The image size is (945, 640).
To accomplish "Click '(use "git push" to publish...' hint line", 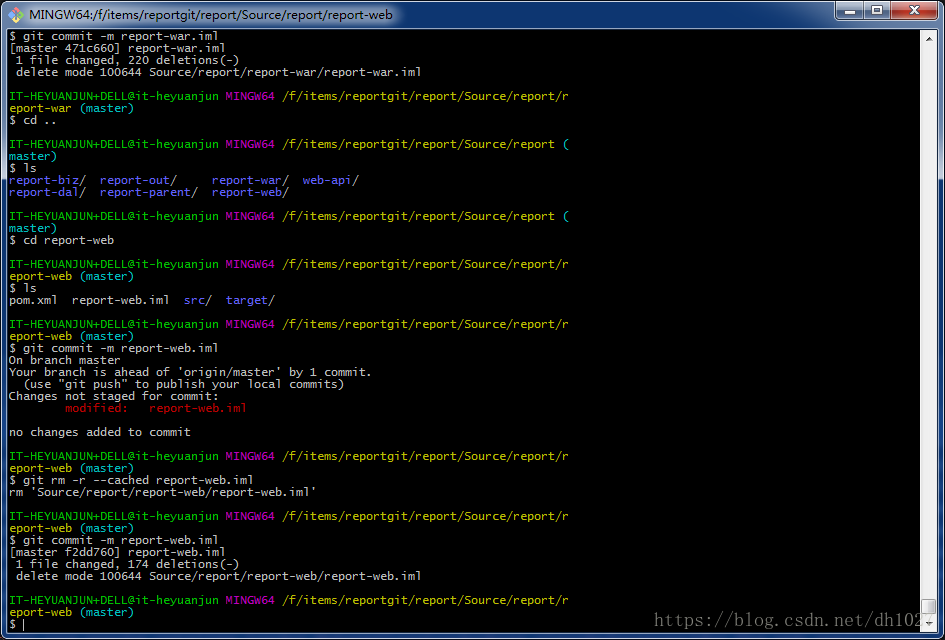I will point(184,384).
